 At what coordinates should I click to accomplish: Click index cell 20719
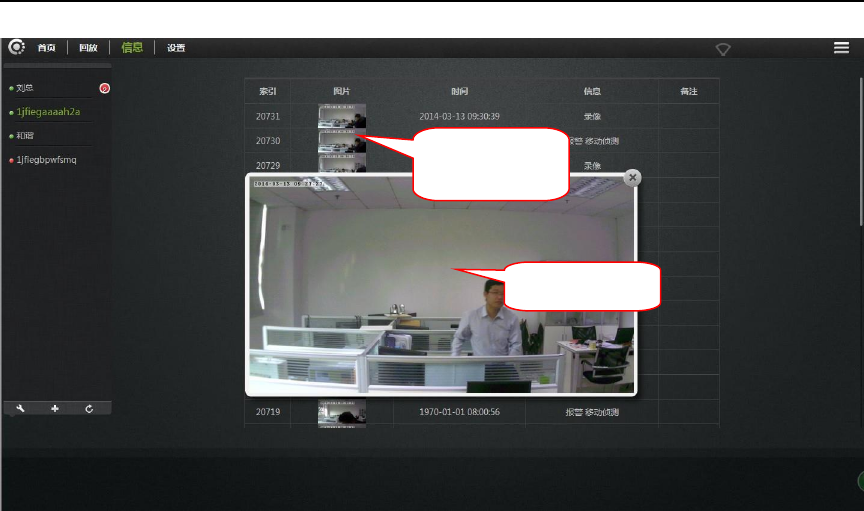268,412
